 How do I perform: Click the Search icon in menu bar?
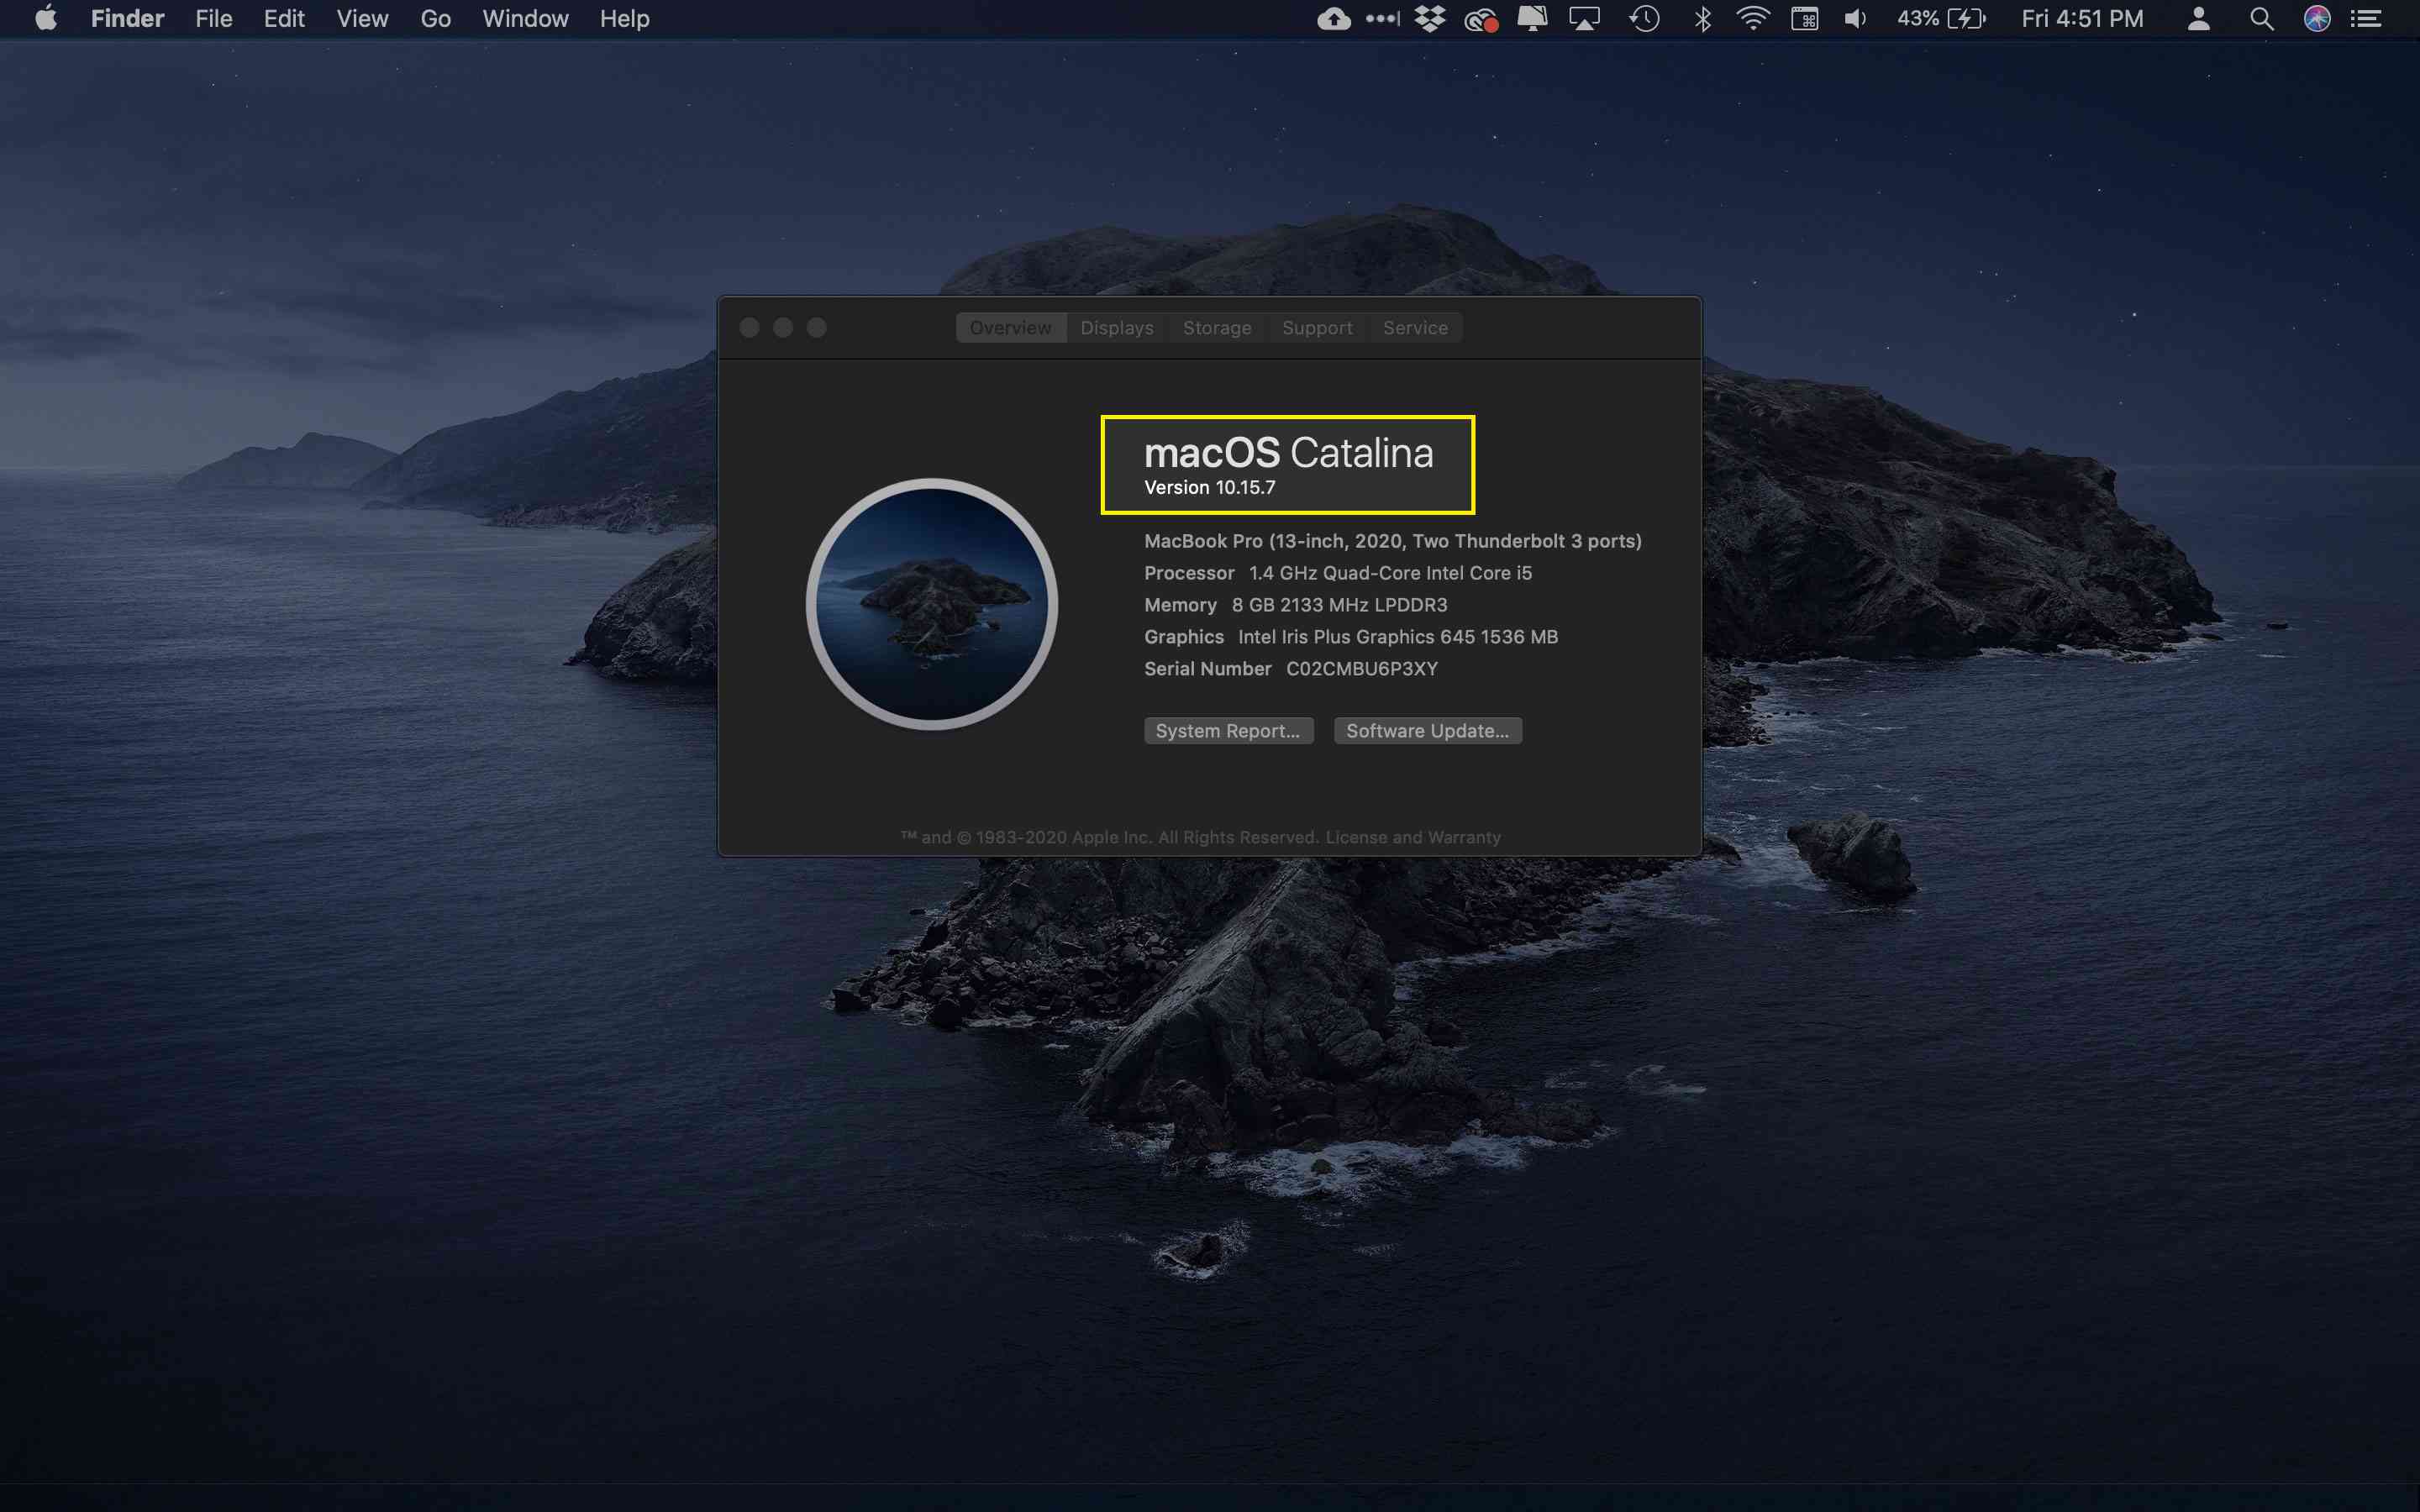pyautogui.click(x=2261, y=19)
